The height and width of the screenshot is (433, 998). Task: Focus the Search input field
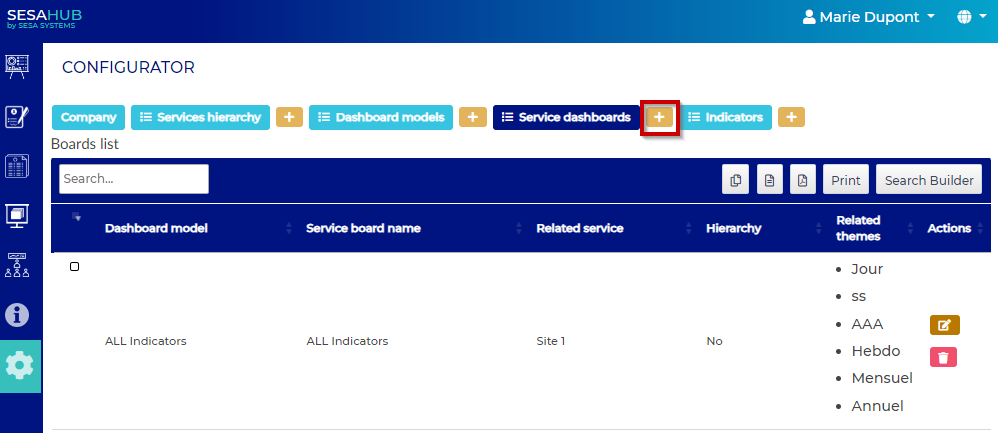tap(134, 179)
